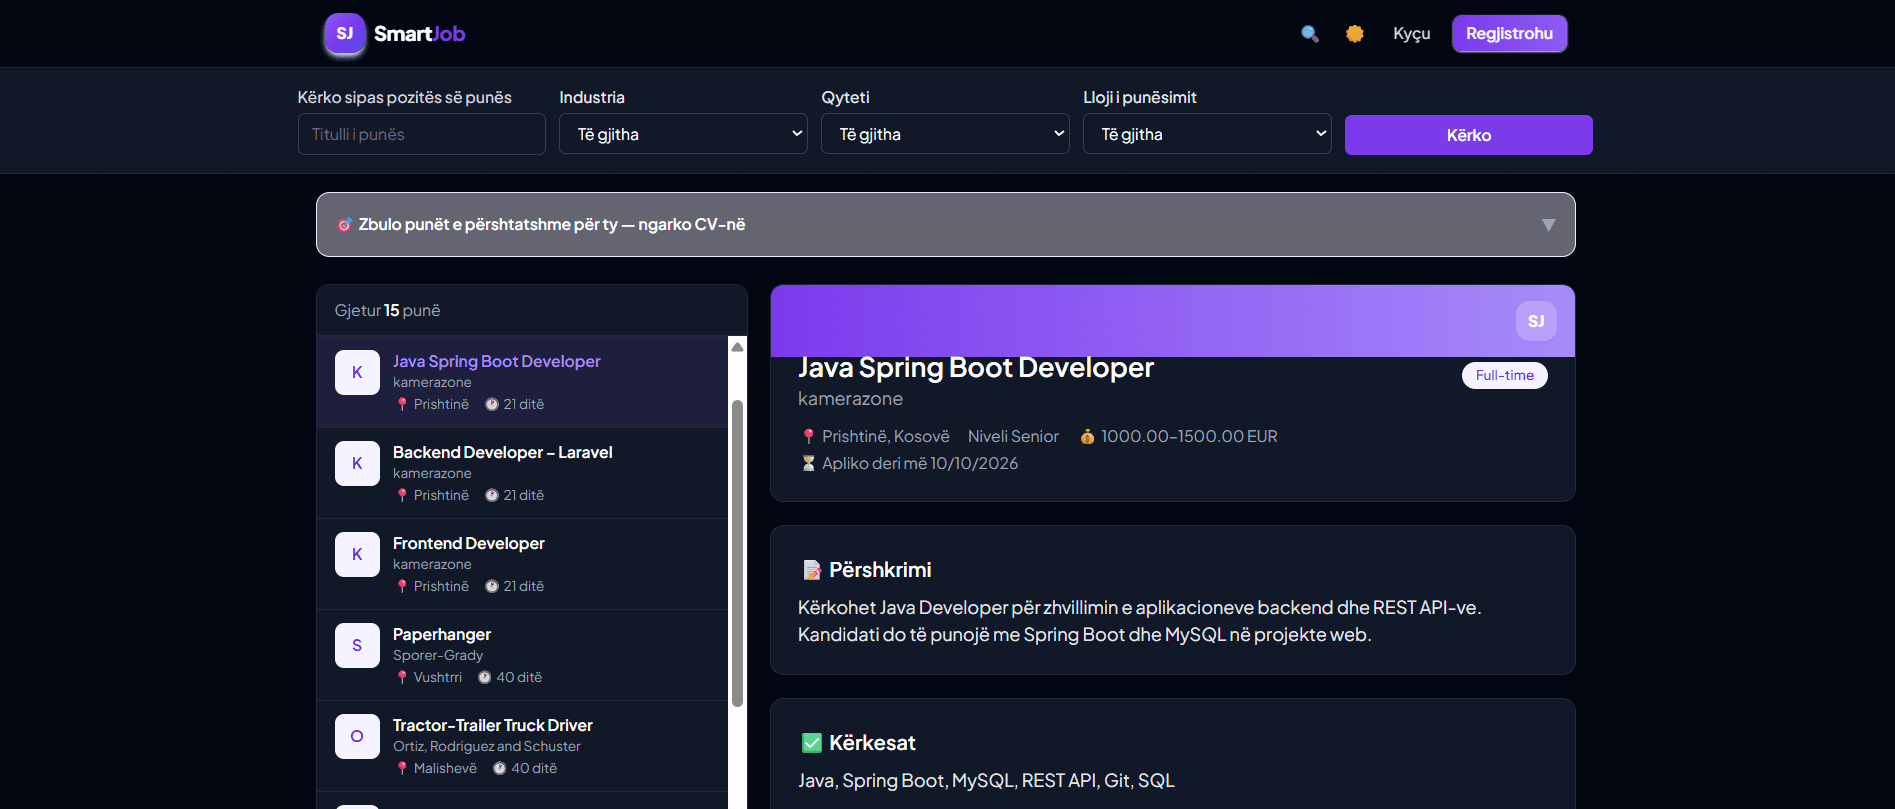Click the pin icon next to Prishtinë, Kosovë

pyautogui.click(x=808, y=436)
